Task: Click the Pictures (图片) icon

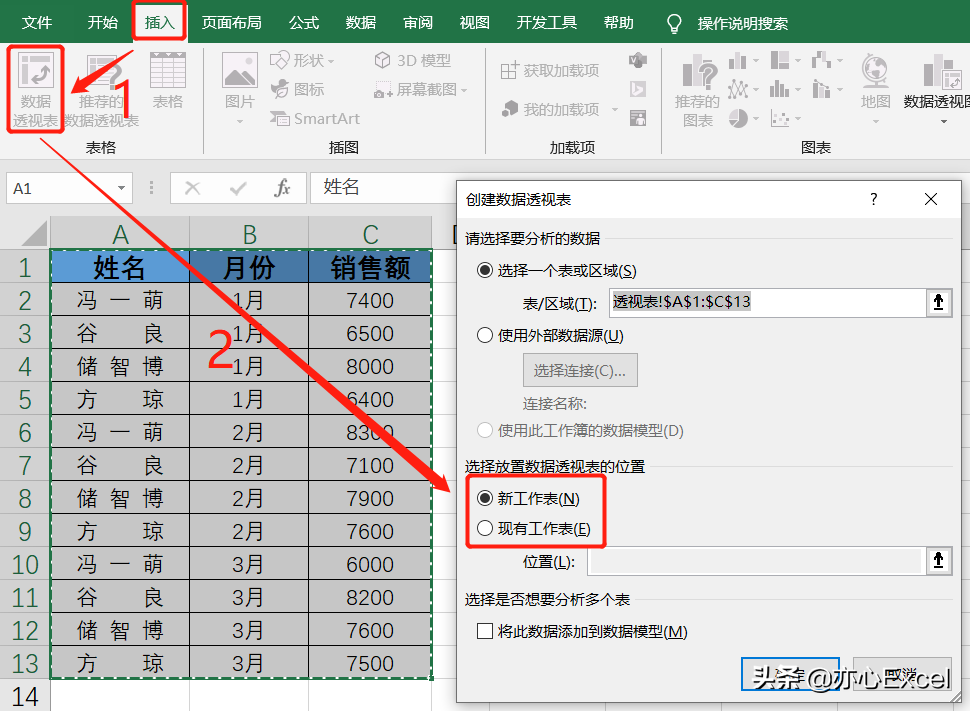Action: point(239,87)
